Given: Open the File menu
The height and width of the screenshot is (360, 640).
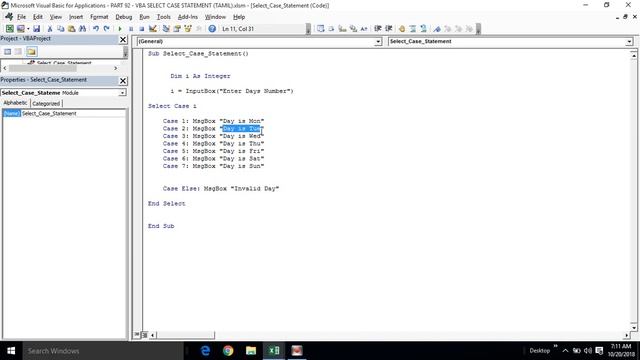Looking at the screenshot, I should tap(21, 17).
